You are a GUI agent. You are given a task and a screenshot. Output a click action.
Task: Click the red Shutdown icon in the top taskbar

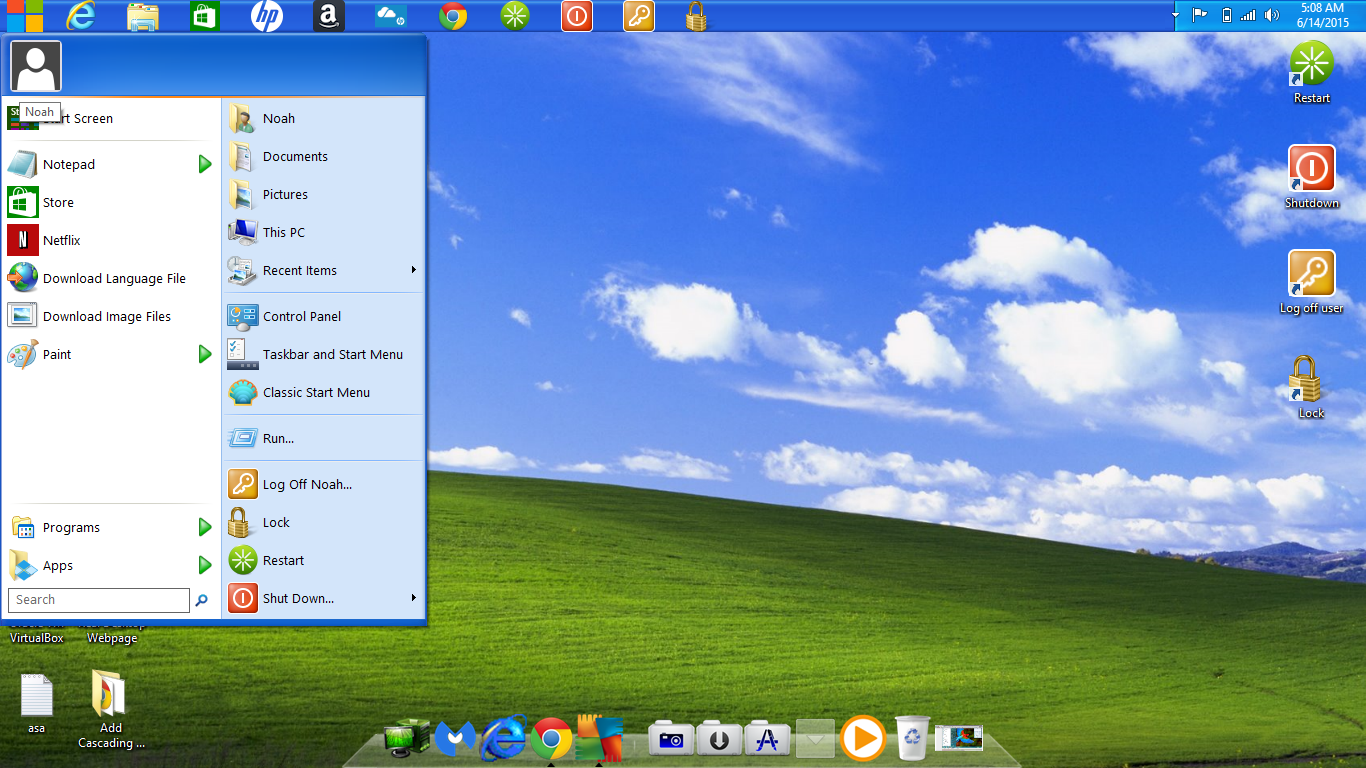(577, 16)
